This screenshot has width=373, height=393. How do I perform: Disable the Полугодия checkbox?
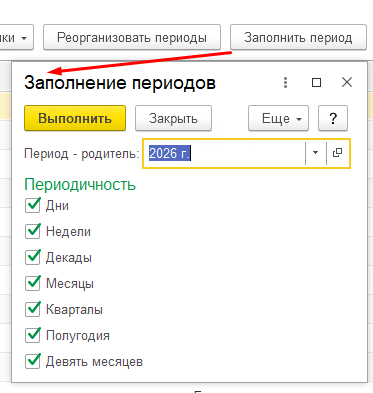pos(33,335)
